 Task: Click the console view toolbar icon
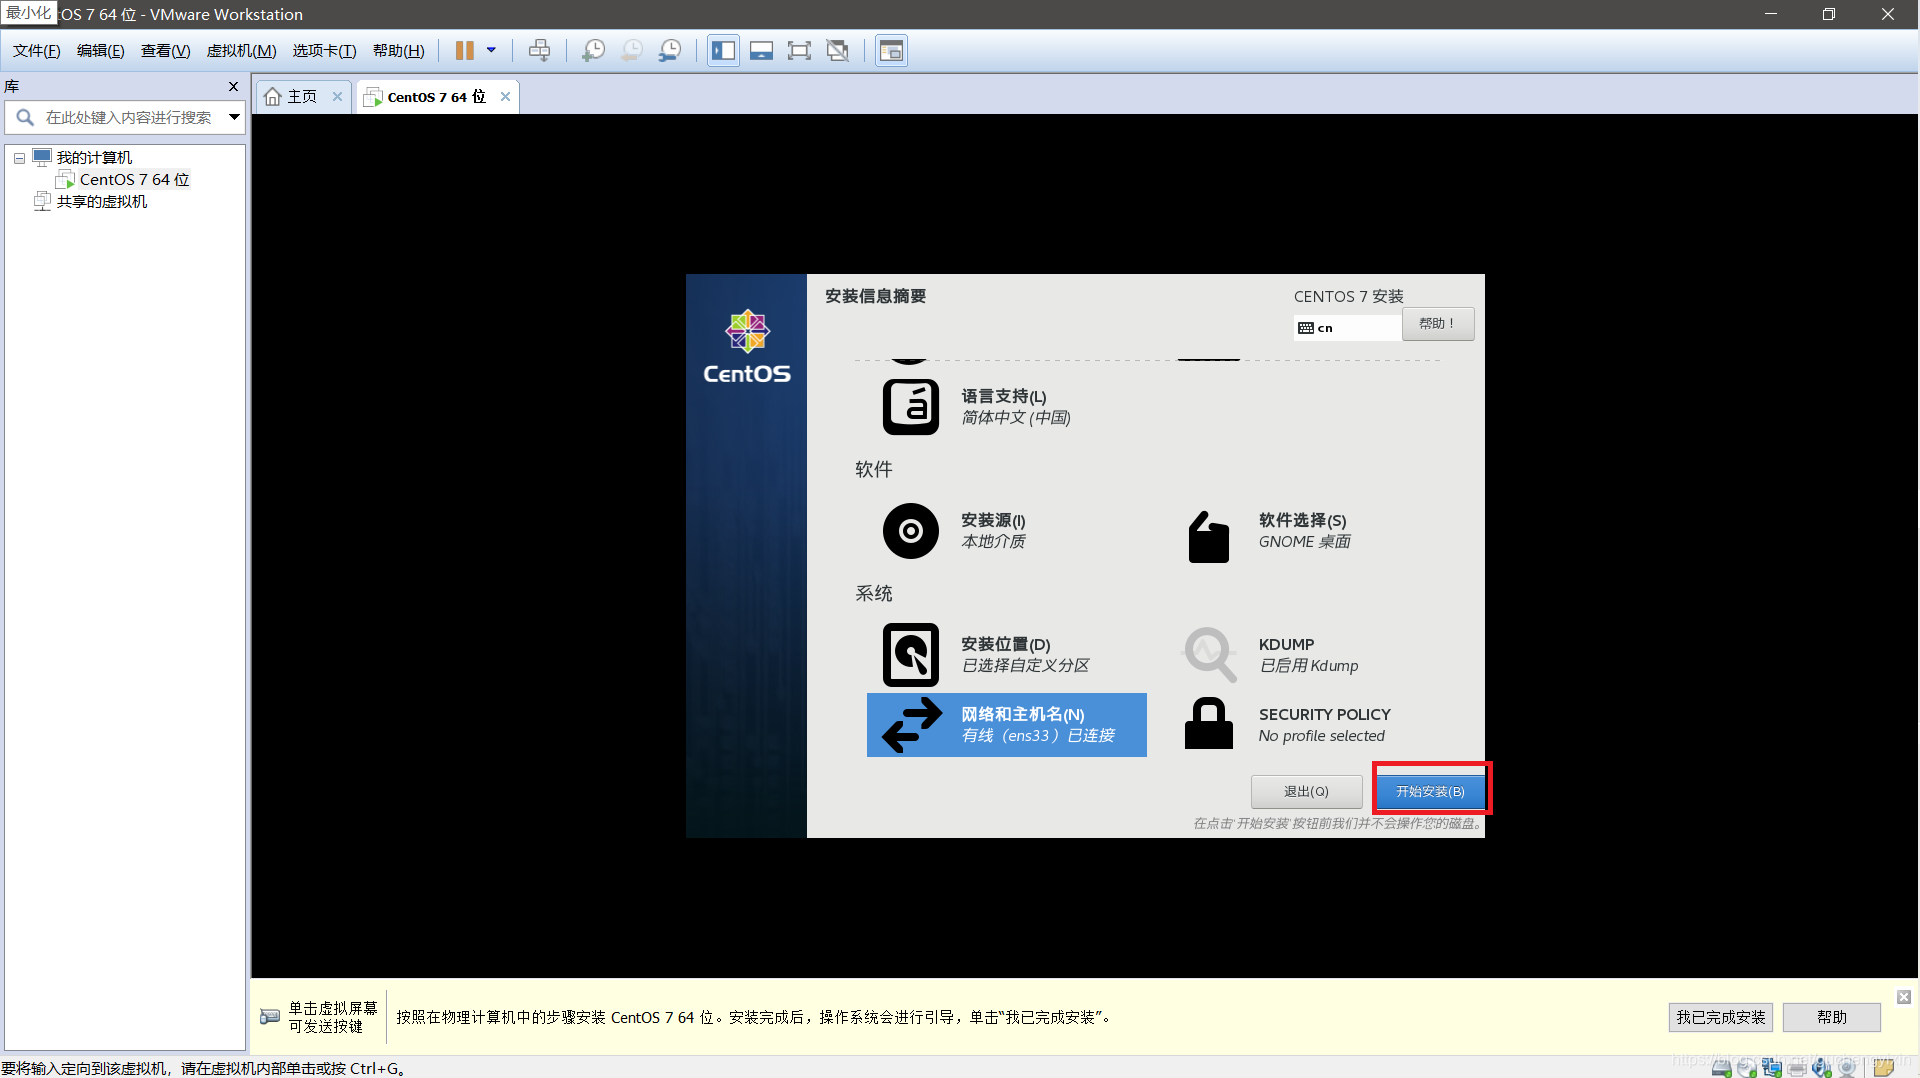pyautogui.click(x=891, y=50)
